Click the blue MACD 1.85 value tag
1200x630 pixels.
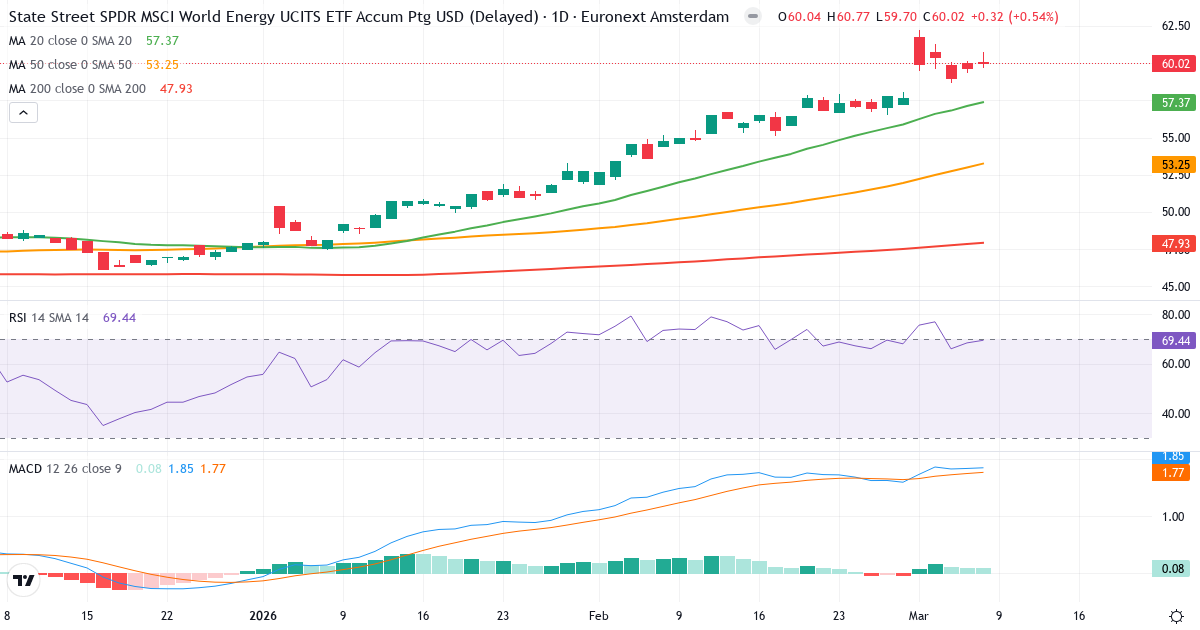(x=1175, y=456)
